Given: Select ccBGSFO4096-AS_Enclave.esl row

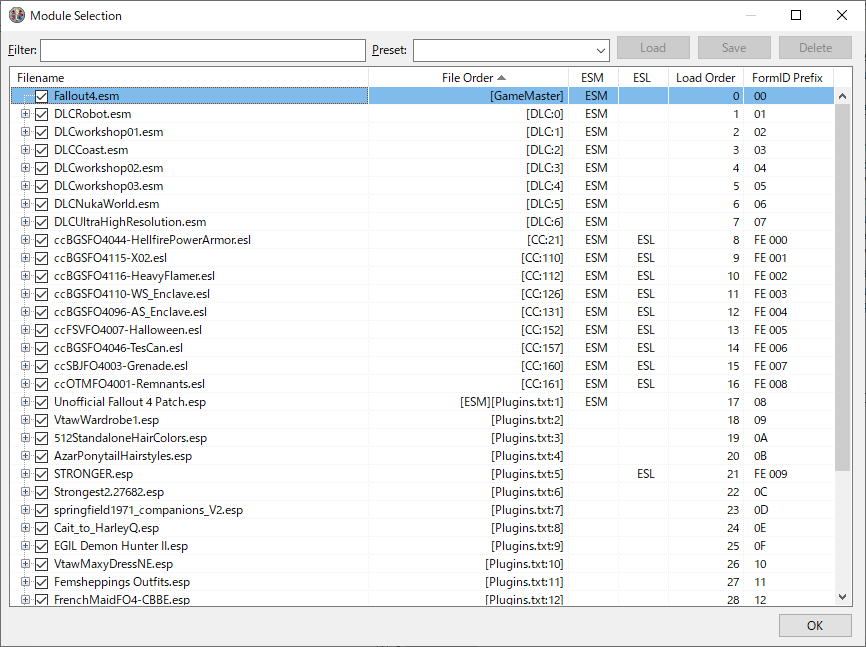Looking at the screenshot, I should point(423,312).
